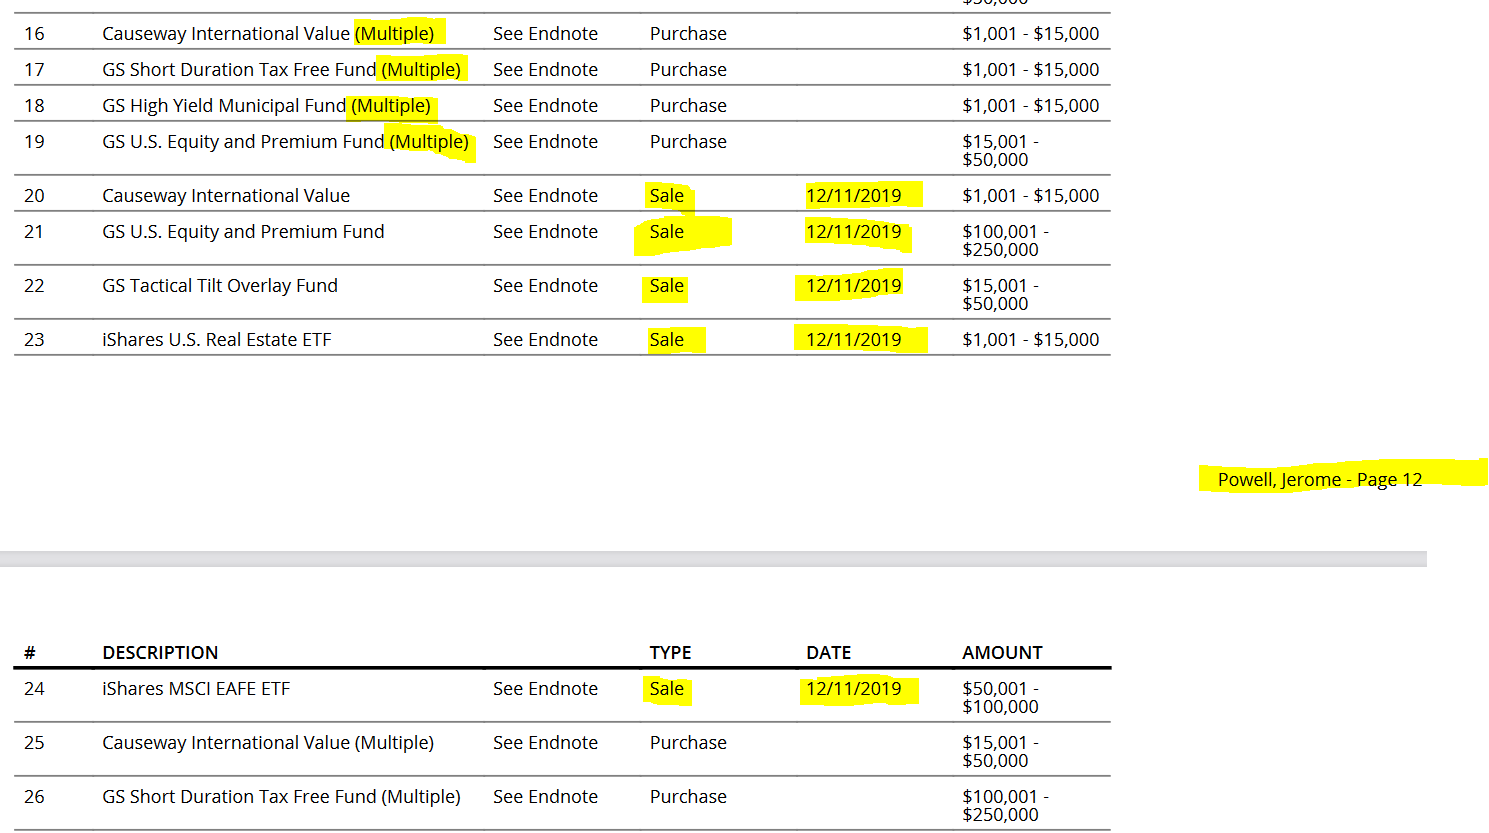1489x833 pixels.
Task: Click 'iShares MSCI EAFE ETF' description
Action: pos(196,689)
